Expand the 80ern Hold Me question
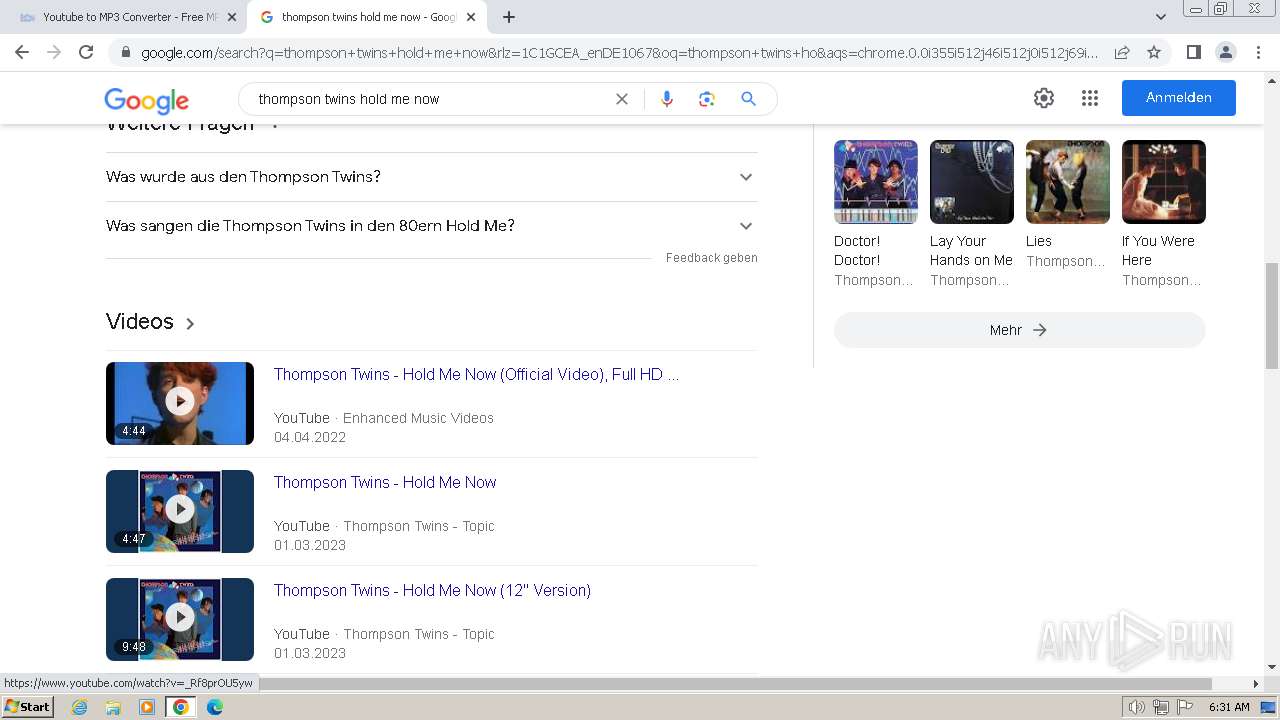Screen dimensions: 1280x720 pos(431,226)
